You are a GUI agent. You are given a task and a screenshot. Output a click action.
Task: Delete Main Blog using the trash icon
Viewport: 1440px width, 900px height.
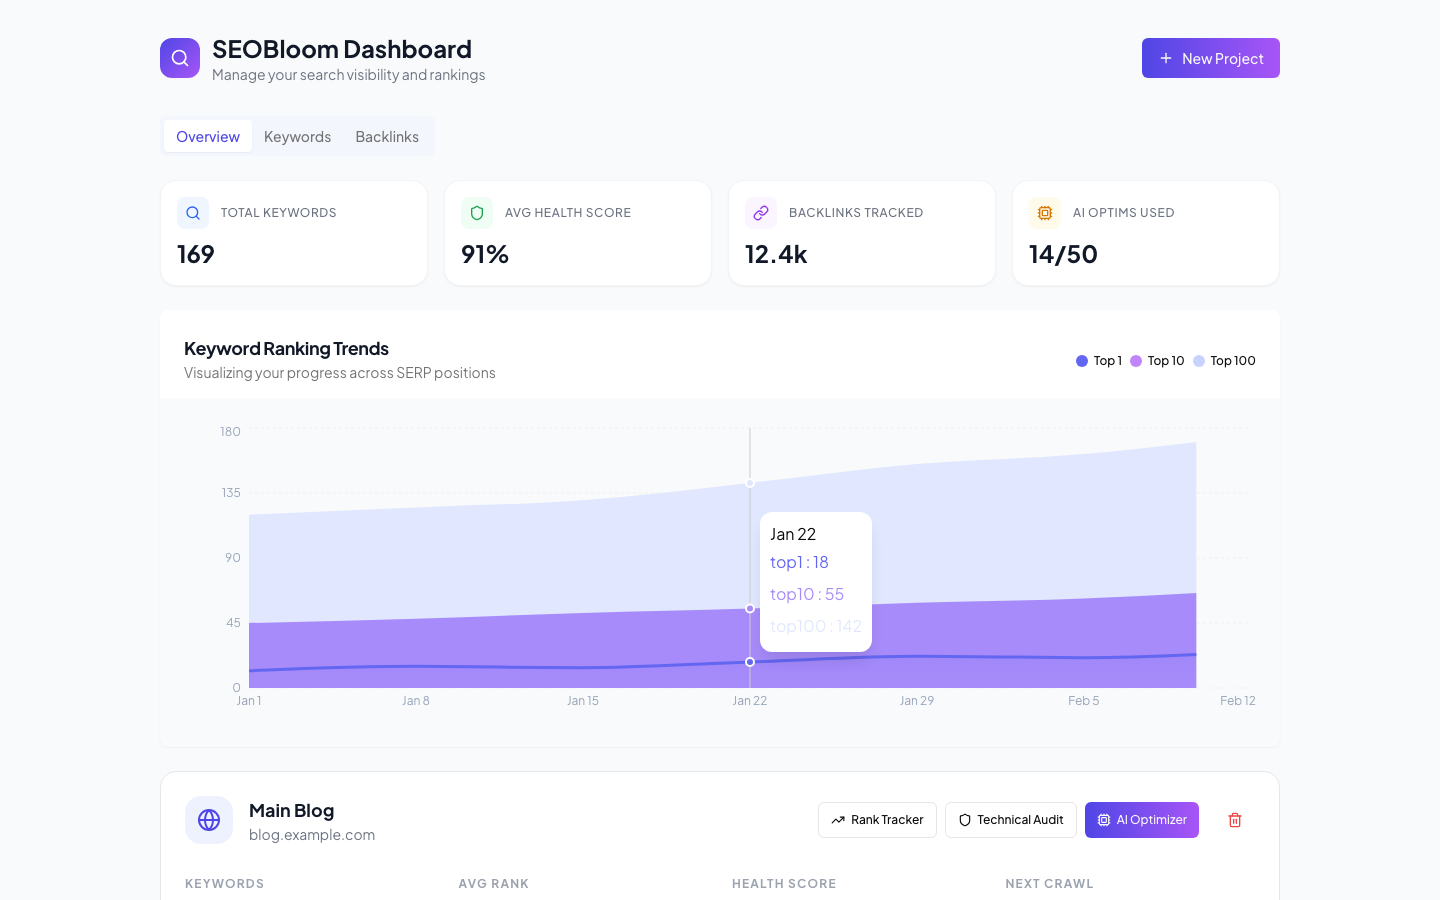point(1234,820)
